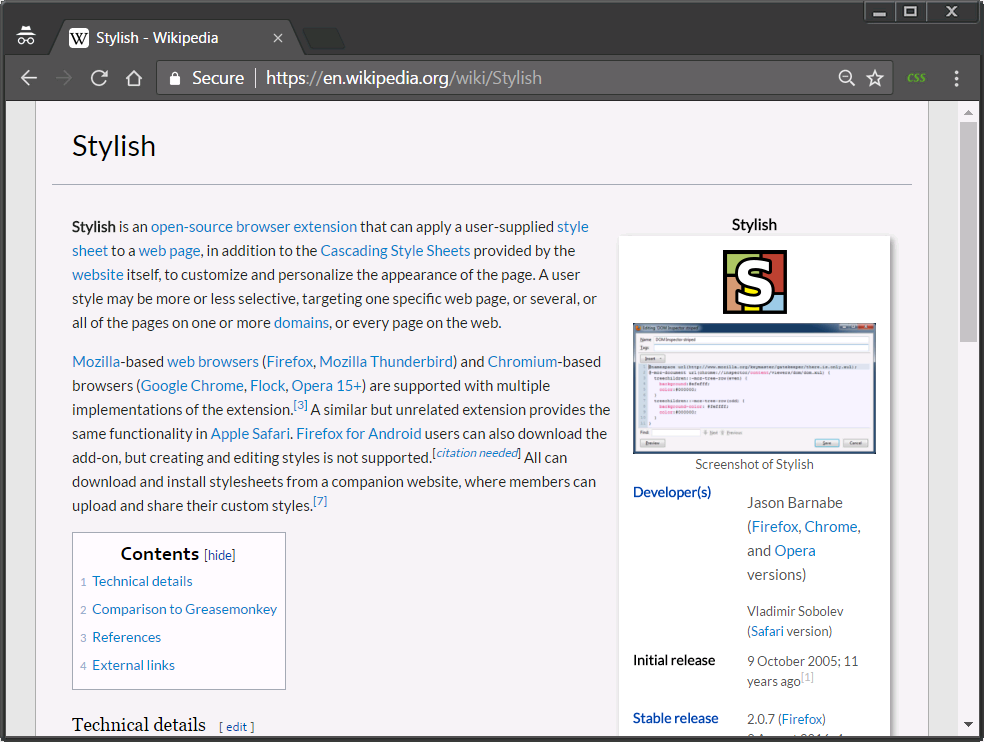Open a new tab next to Stylish tab
Screen dimensions: 984x742
click(x=323, y=38)
